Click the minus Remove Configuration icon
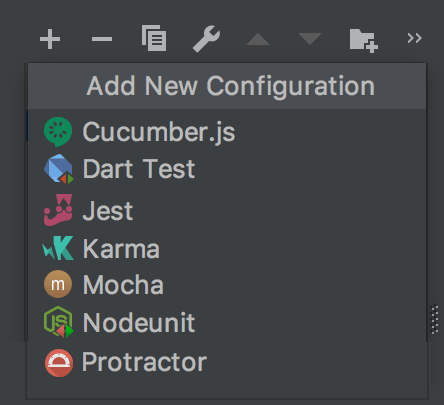The width and height of the screenshot is (444, 405). (x=102, y=39)
